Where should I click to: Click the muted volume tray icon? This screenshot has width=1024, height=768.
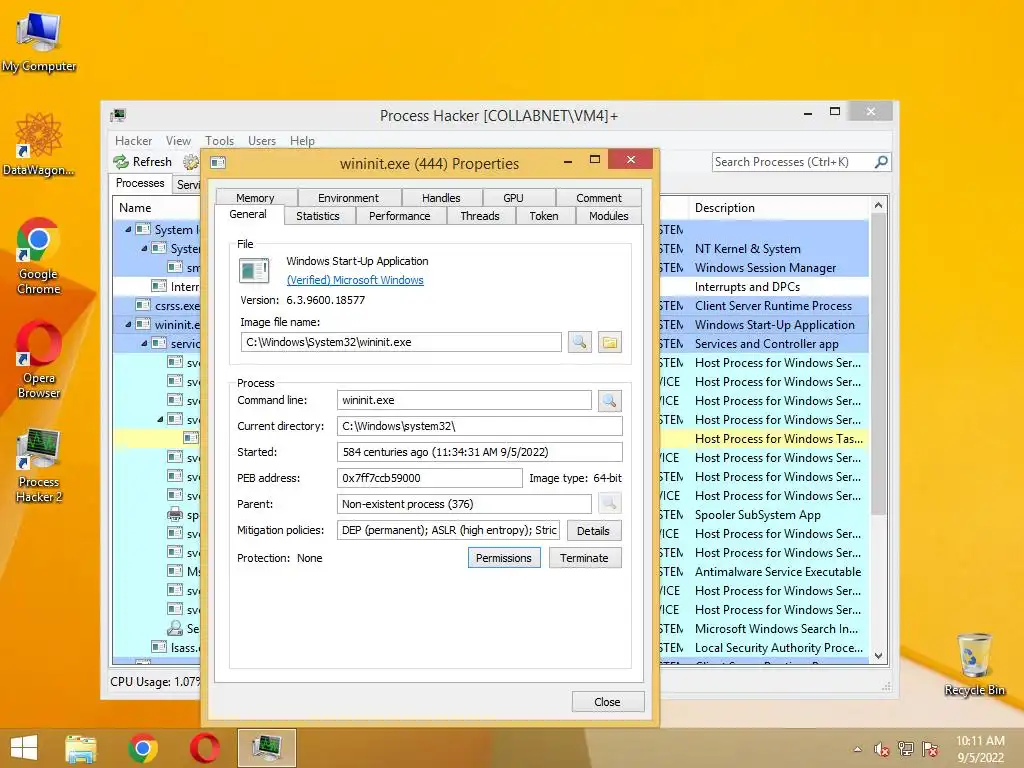(881, 749)
